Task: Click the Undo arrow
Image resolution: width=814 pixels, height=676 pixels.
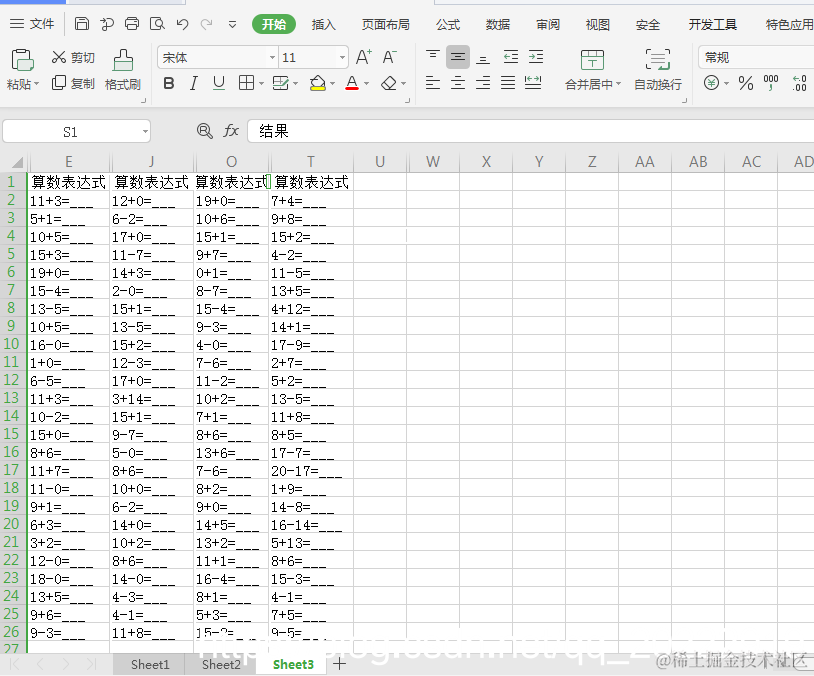Action: [x=182, y=24]
